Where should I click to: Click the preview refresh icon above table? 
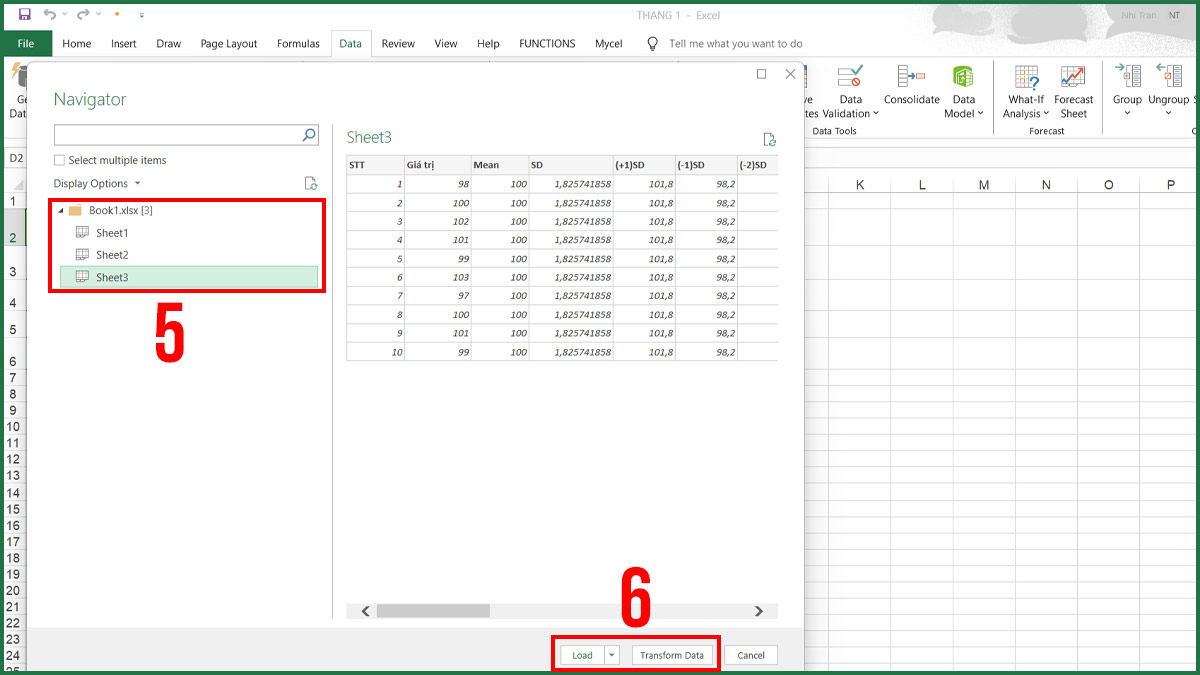(x=769, y=140)
